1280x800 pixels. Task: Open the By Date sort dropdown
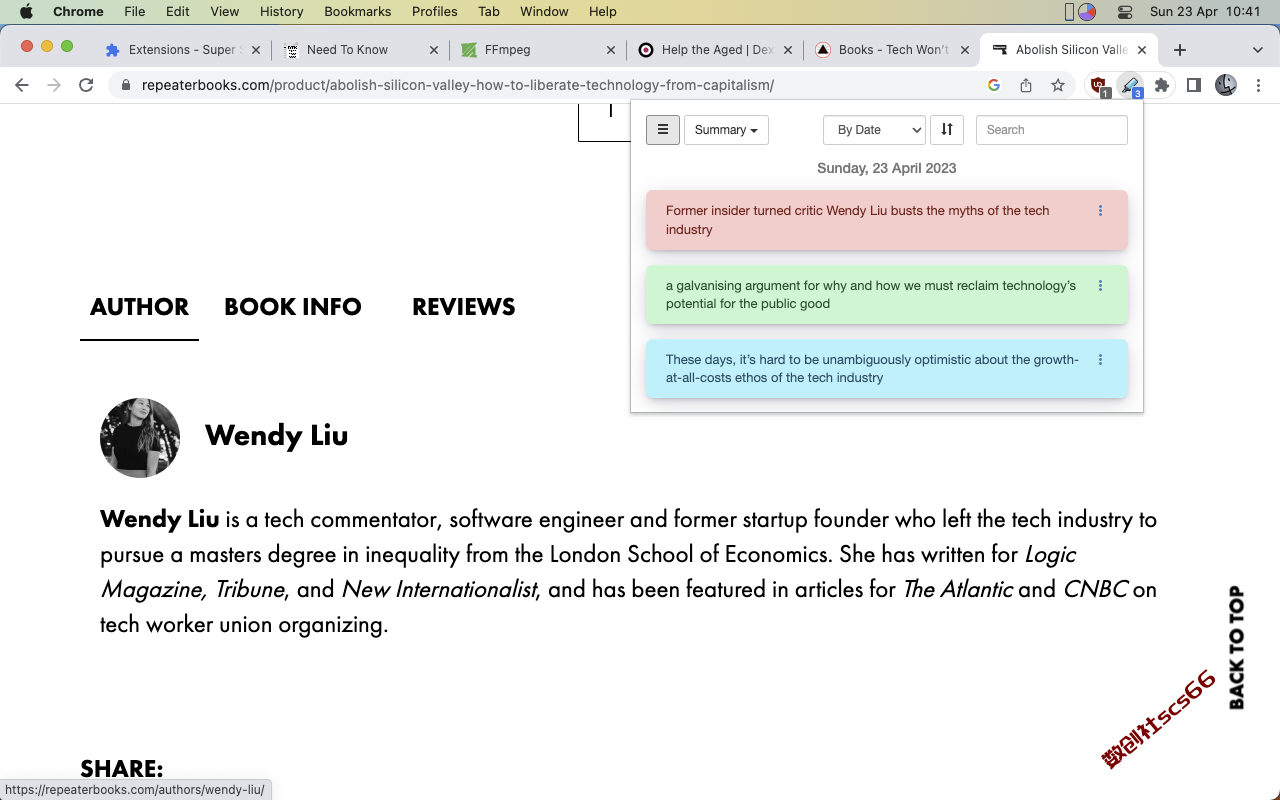pyautogui.click(x=874, y=130)
